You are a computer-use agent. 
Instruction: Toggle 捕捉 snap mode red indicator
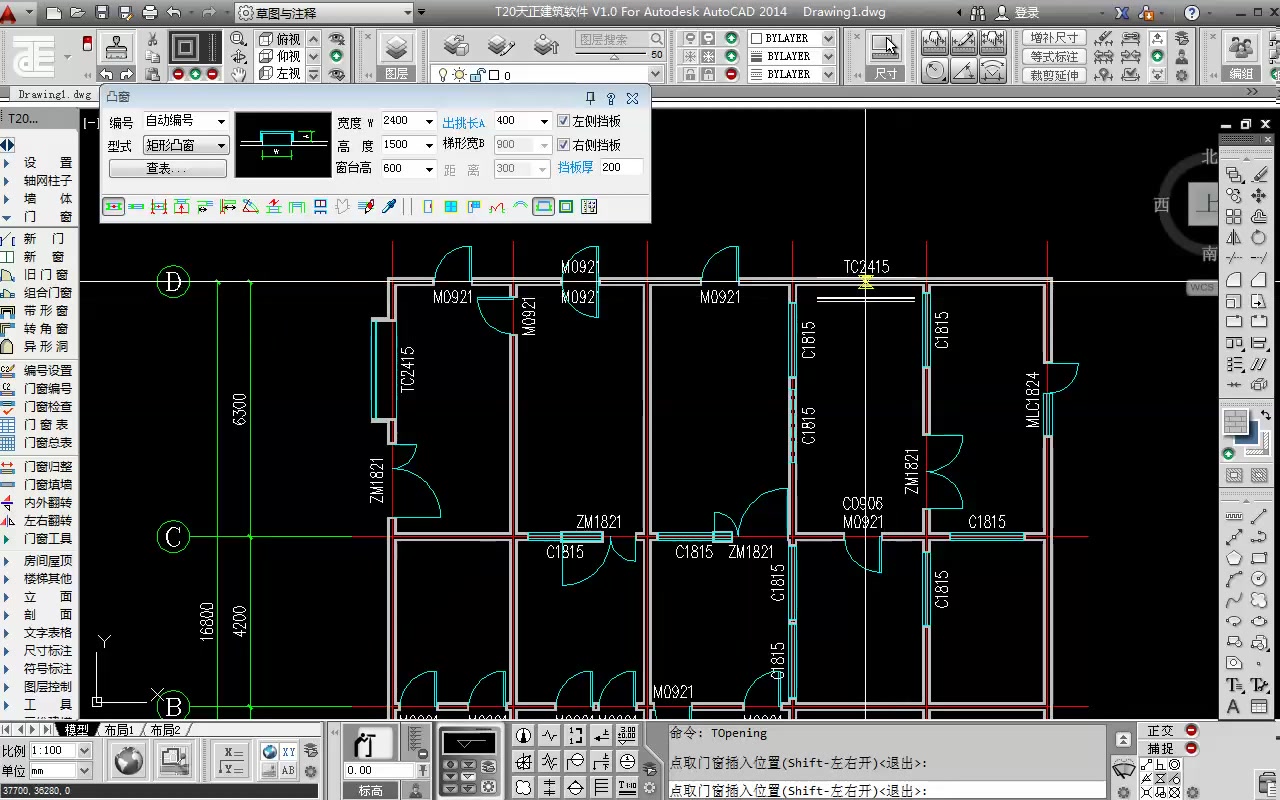coord(1191,748)
